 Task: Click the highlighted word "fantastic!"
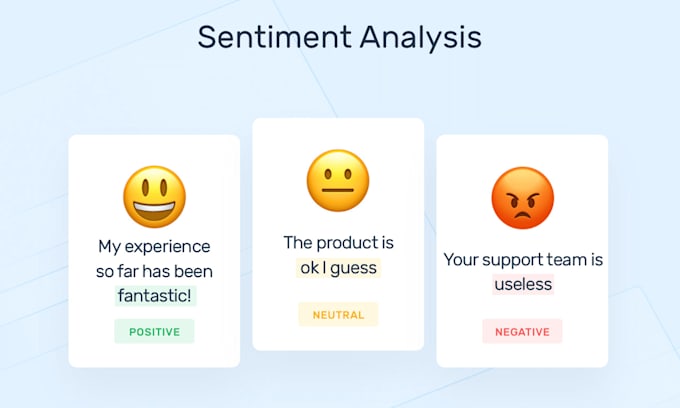click(155, 295)
